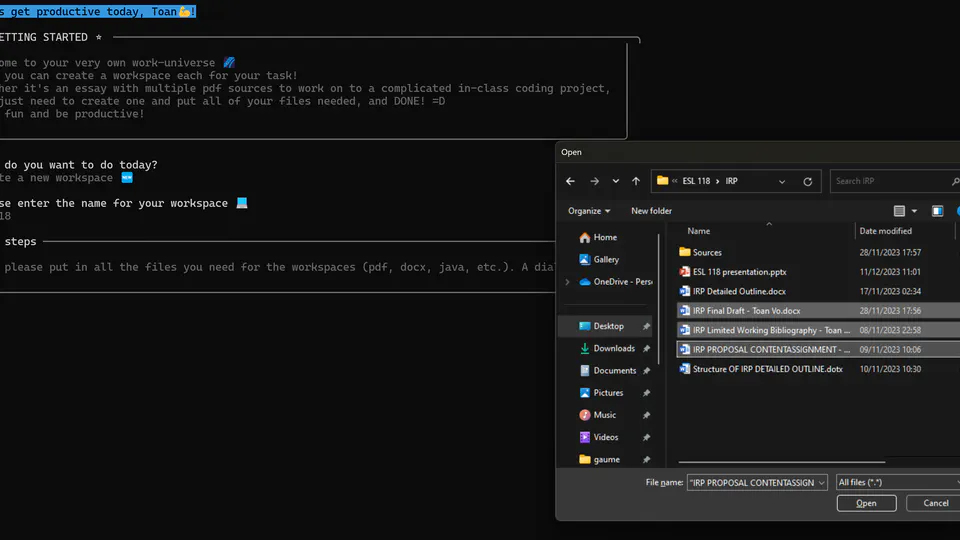
Task: Go up one folder level
Action: click(x=636, y=181)
